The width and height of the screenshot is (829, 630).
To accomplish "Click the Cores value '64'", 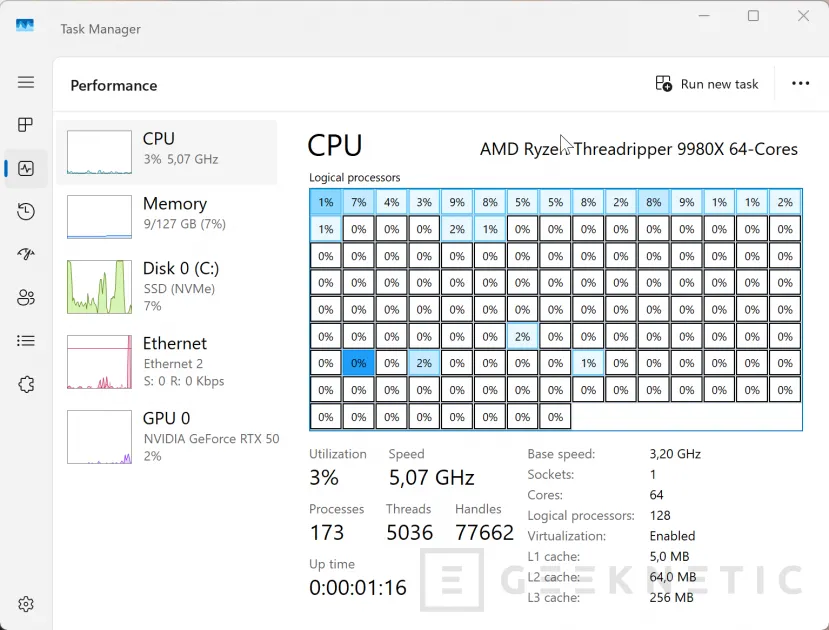I will pyautogui.click(x=656, y=495).
